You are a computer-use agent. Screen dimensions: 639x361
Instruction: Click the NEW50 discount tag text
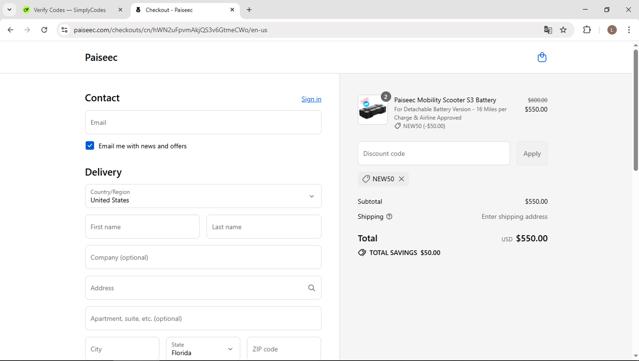point(383,179)
